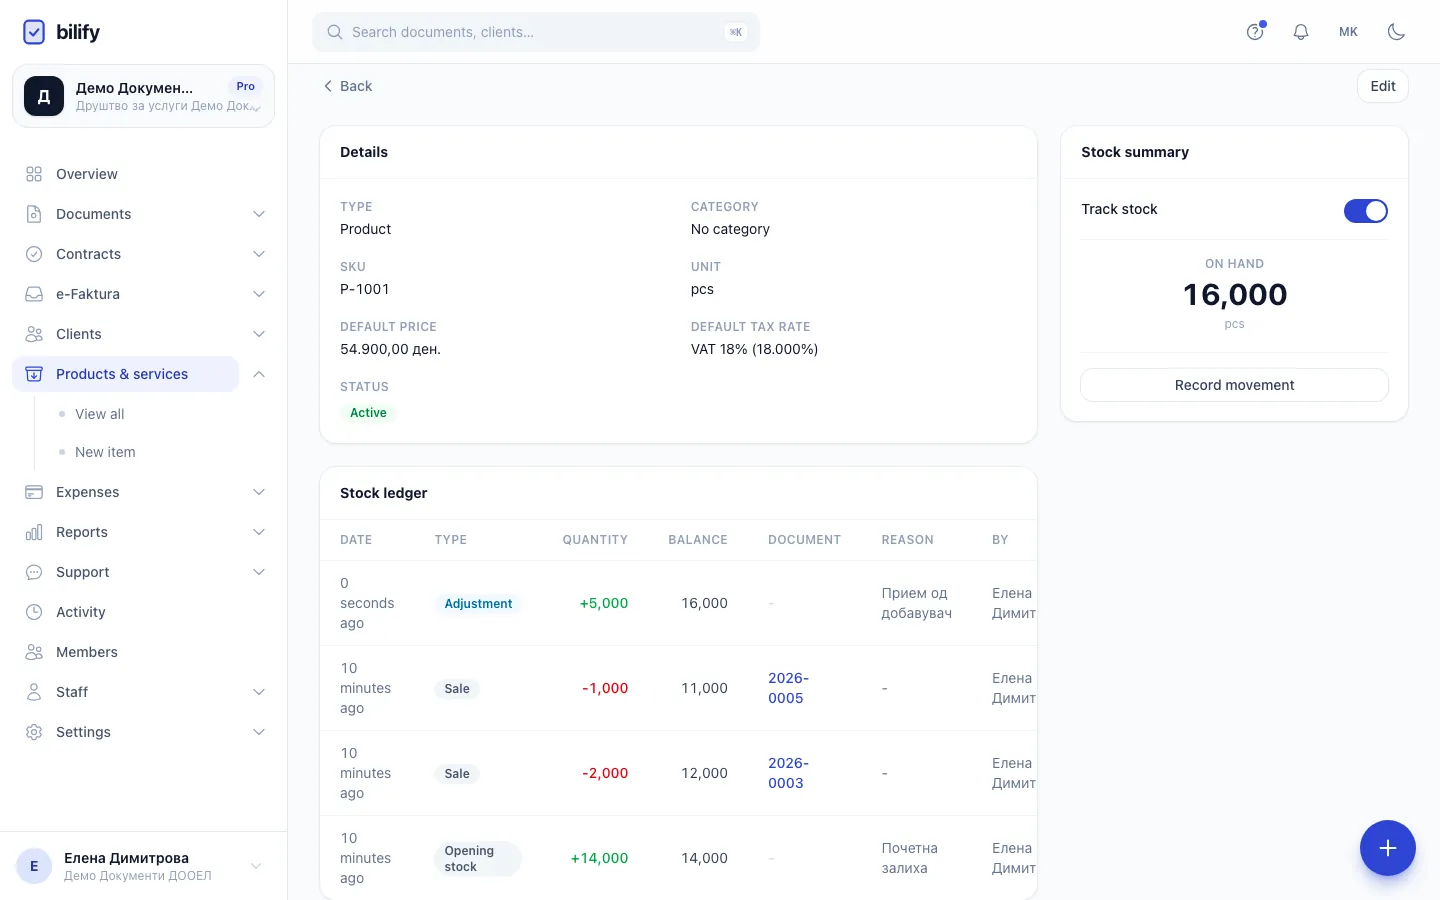Switch to dark mode moon icon
The width and height of the screenshot is (1440, 900).
coord(1396,32)
